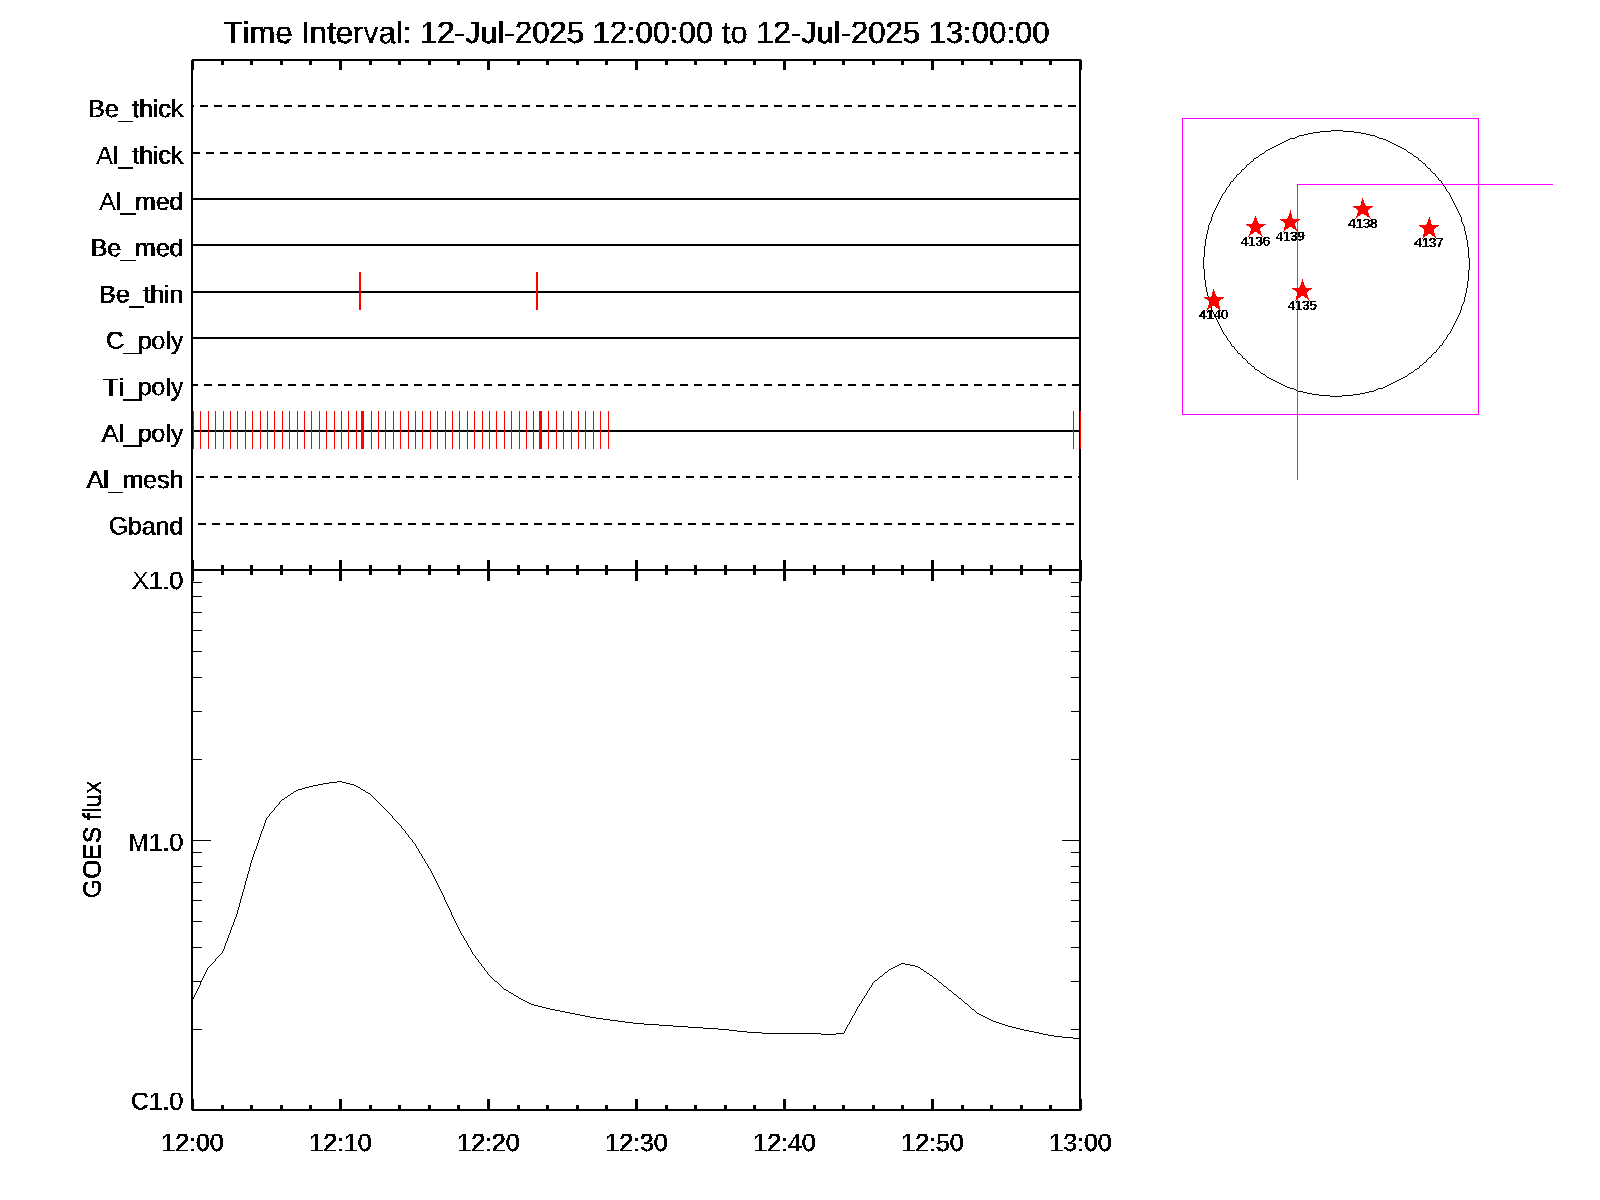Select the star marking active region 4139
This screenshot has width=1600, height=1200.
[1290, 222]
